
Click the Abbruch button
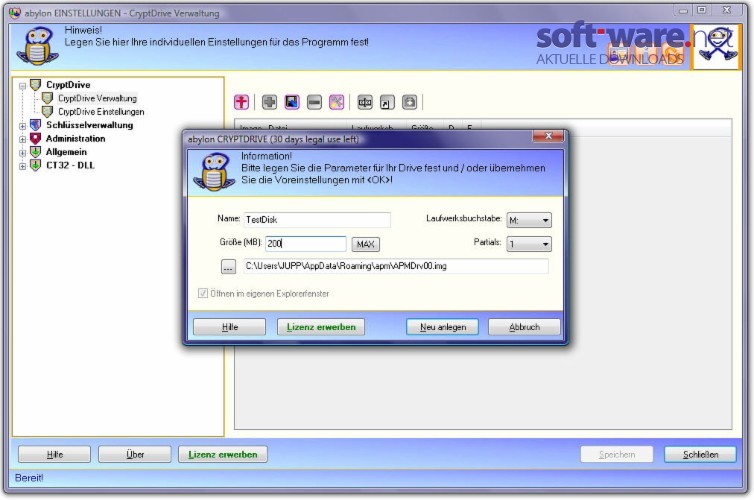[524, 327]
